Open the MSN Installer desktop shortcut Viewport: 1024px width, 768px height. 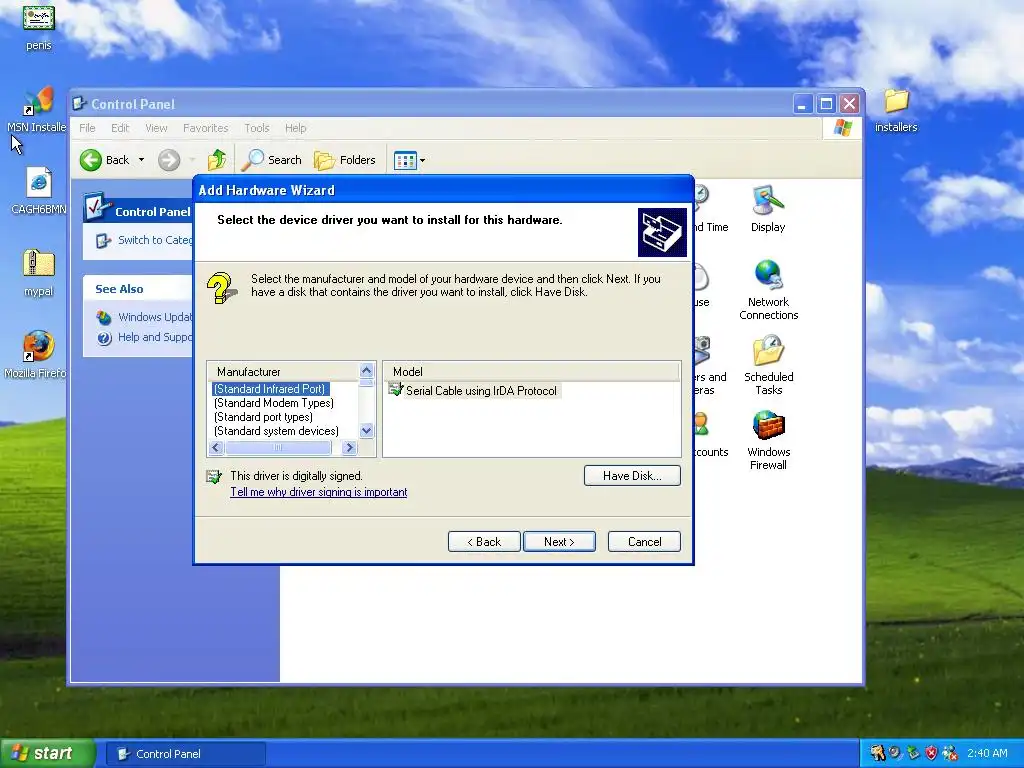pyautogui.click(x=37, y=110)
